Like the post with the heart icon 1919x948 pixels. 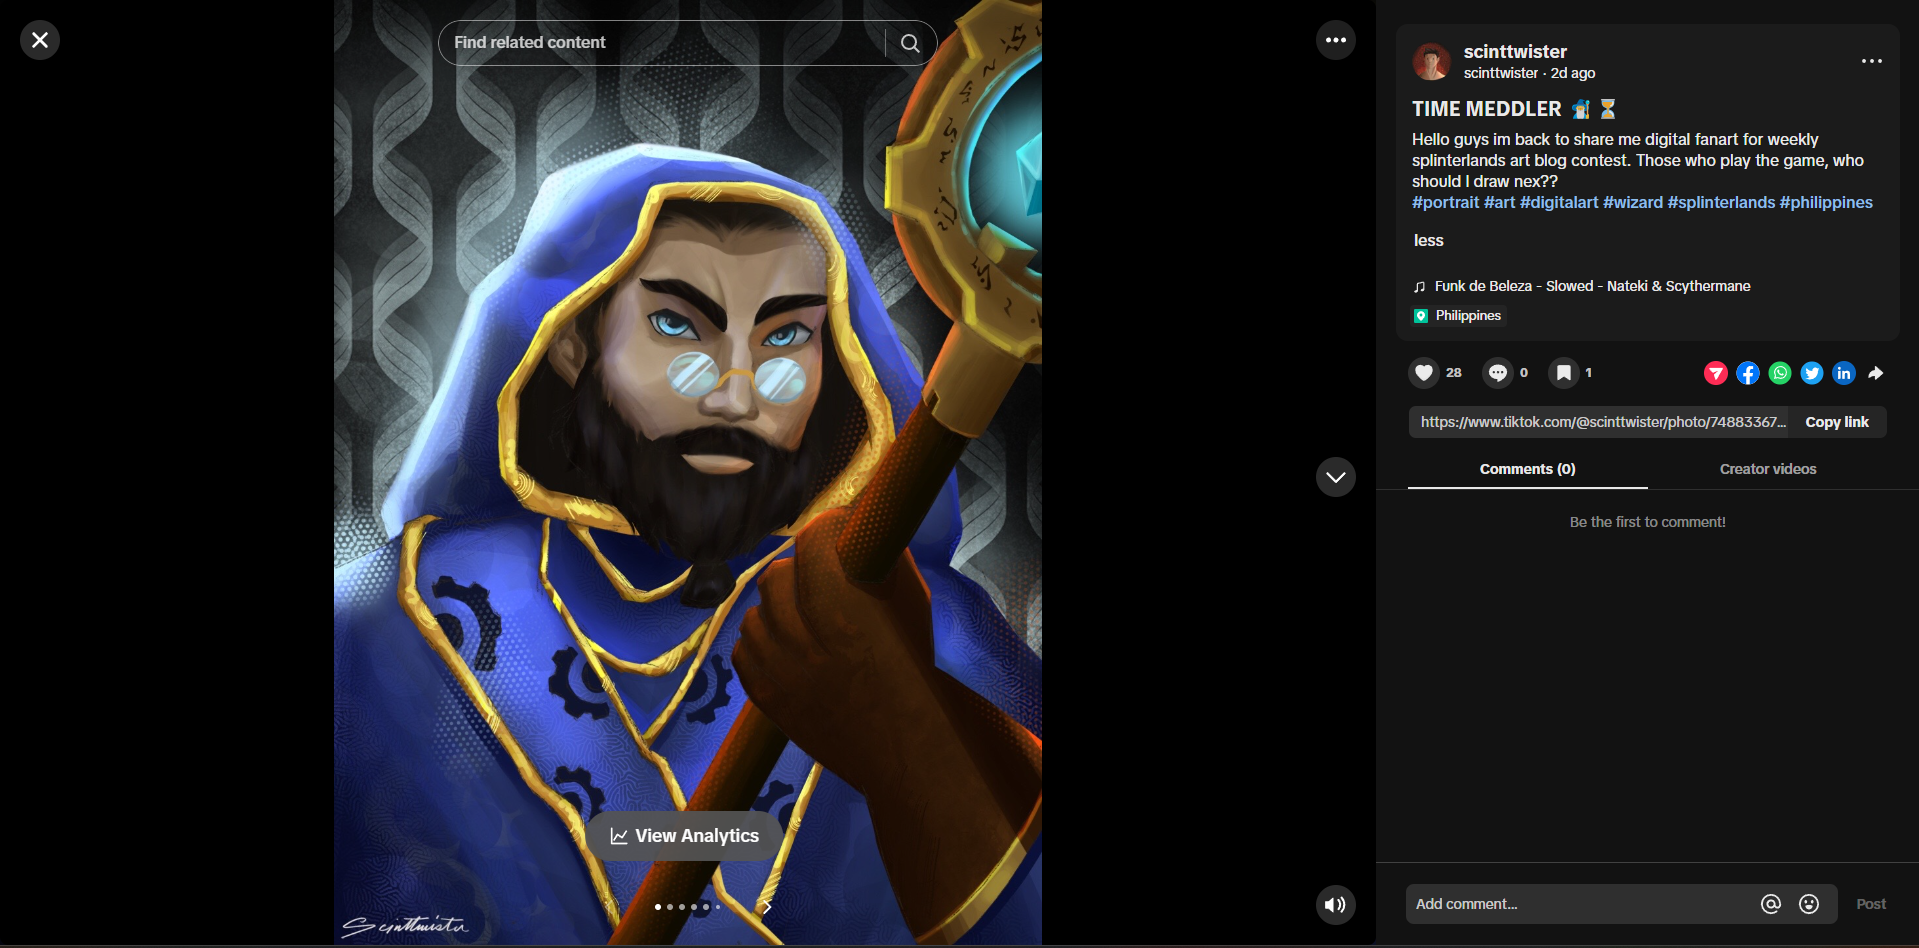point(1424,373)
